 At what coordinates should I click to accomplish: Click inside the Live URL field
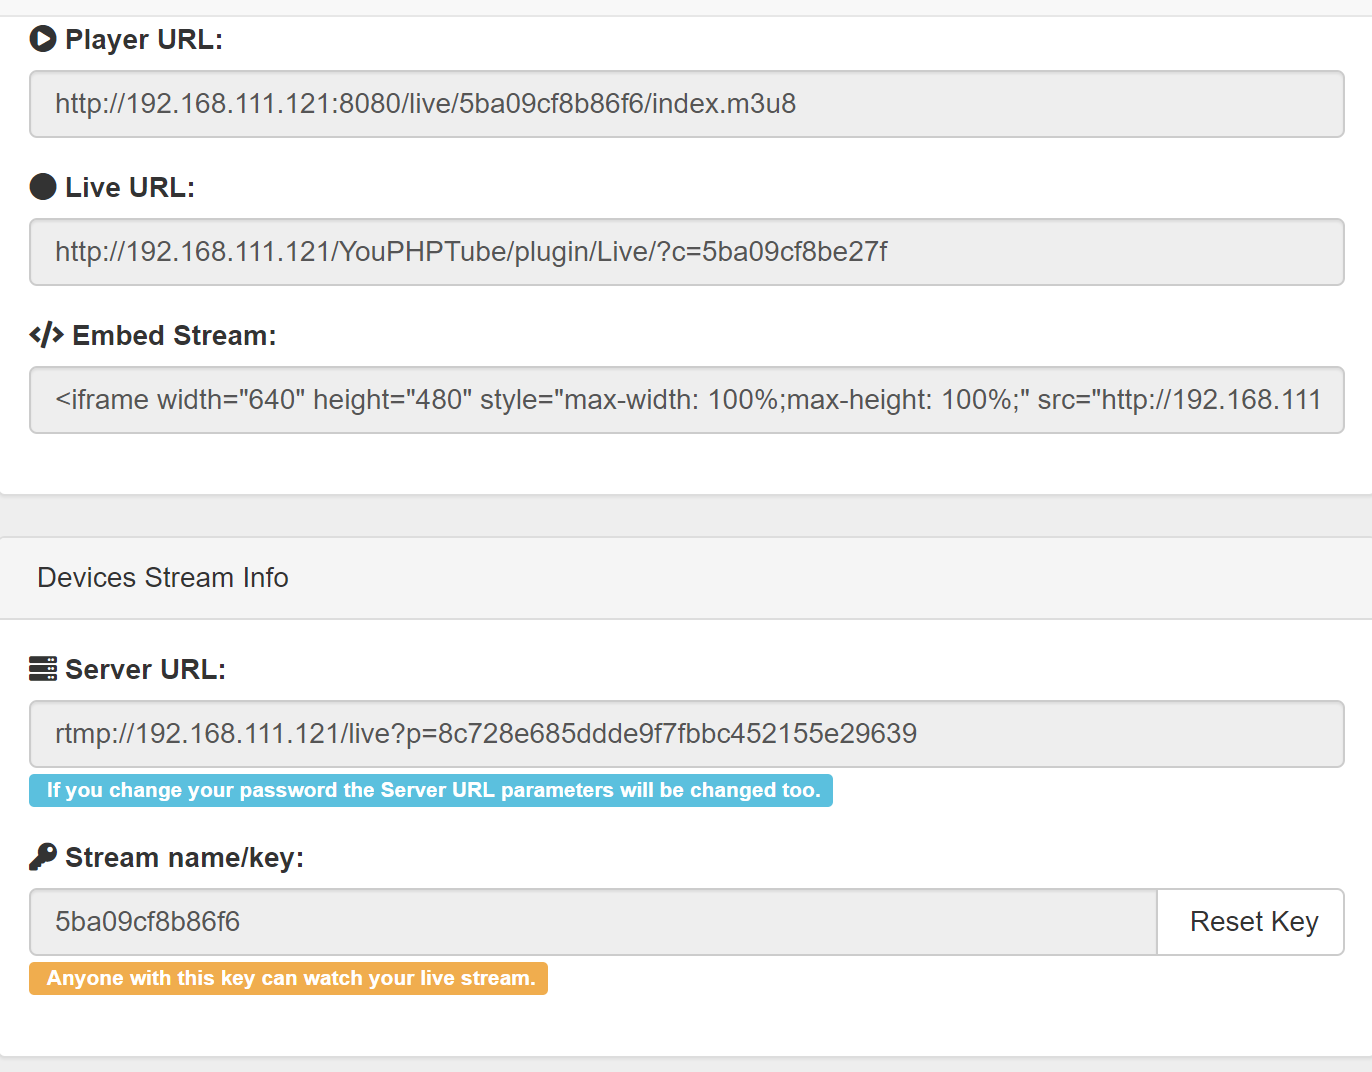[x=686, y=252]
